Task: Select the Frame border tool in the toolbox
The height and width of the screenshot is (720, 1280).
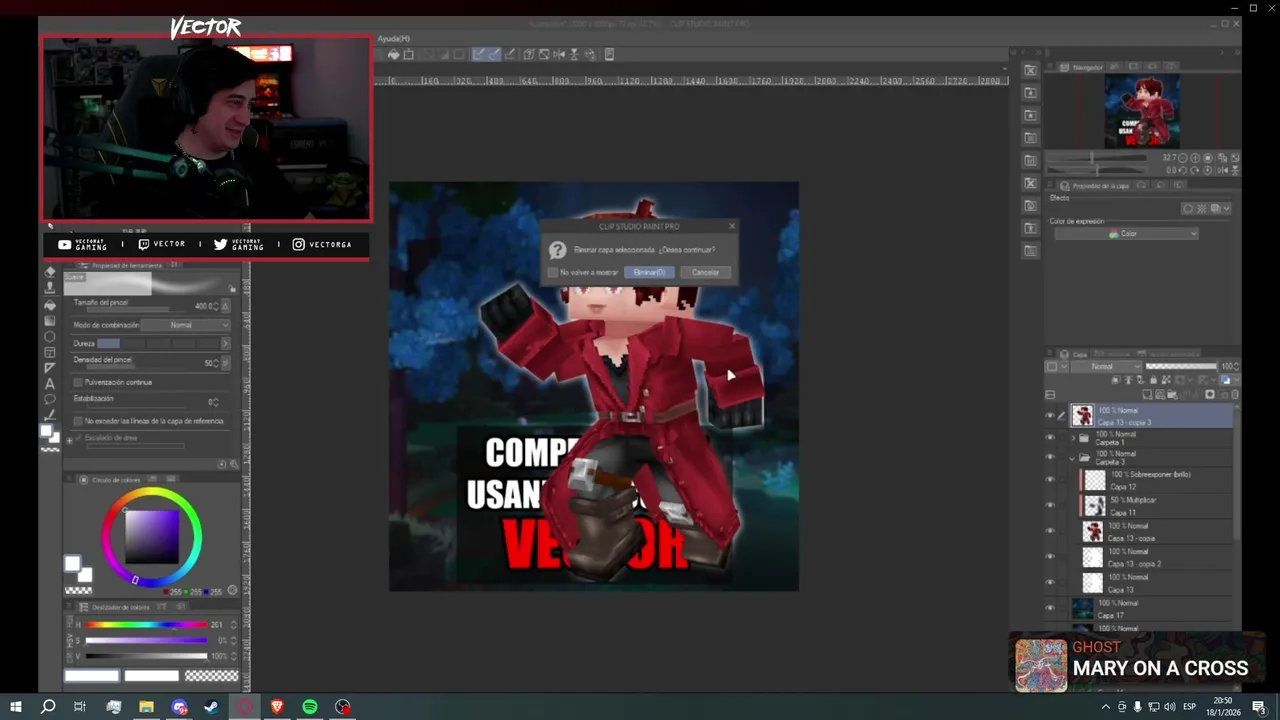Action: click(x=49, y=352)
